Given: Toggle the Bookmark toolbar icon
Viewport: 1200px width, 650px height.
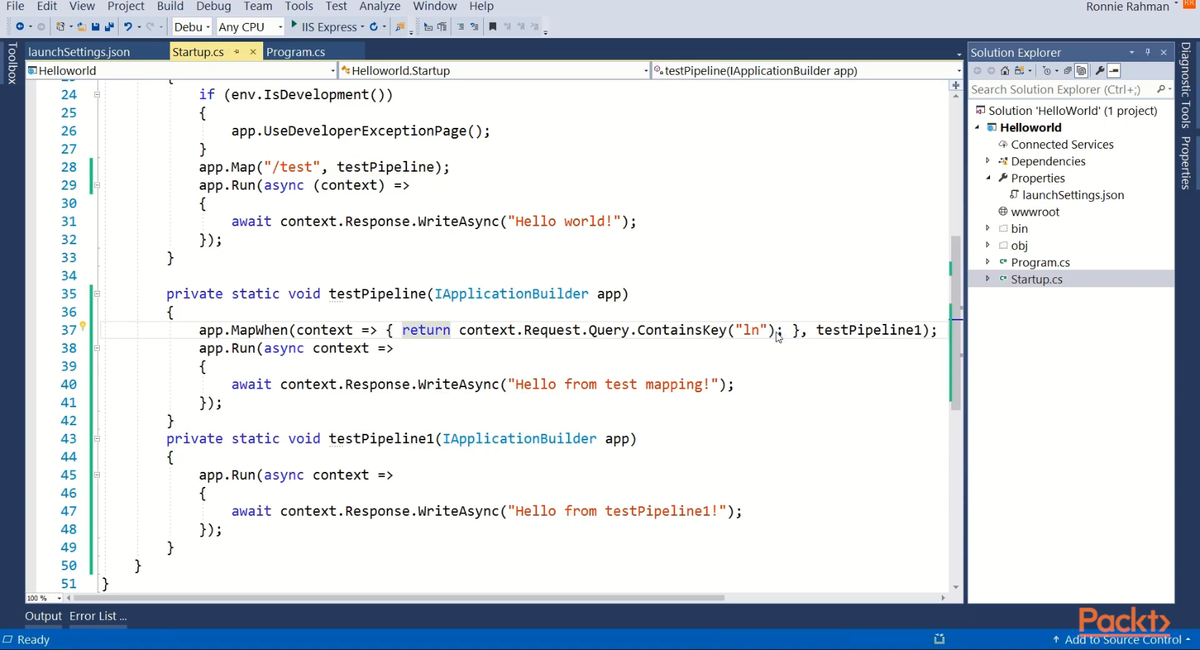Looking at the screenshot, I should 492,26.
